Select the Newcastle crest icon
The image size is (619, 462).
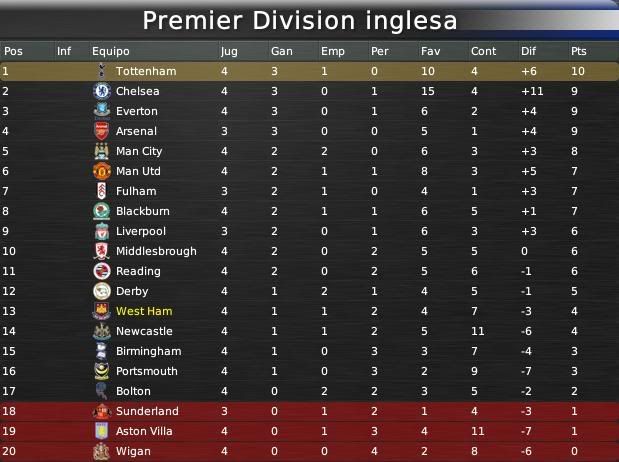pos(102,331)
